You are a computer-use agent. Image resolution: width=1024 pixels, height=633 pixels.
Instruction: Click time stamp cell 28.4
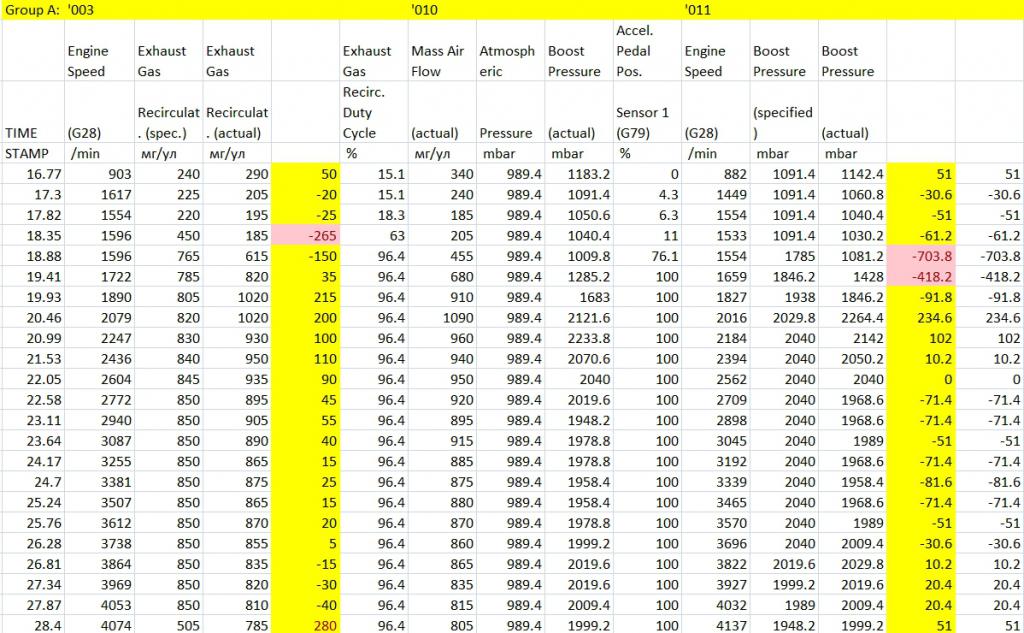coord(33,625)
